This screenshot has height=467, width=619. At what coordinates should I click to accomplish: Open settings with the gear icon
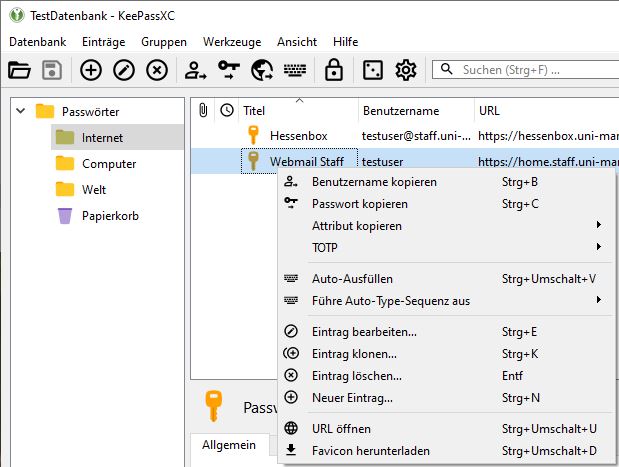click(405, 70)
